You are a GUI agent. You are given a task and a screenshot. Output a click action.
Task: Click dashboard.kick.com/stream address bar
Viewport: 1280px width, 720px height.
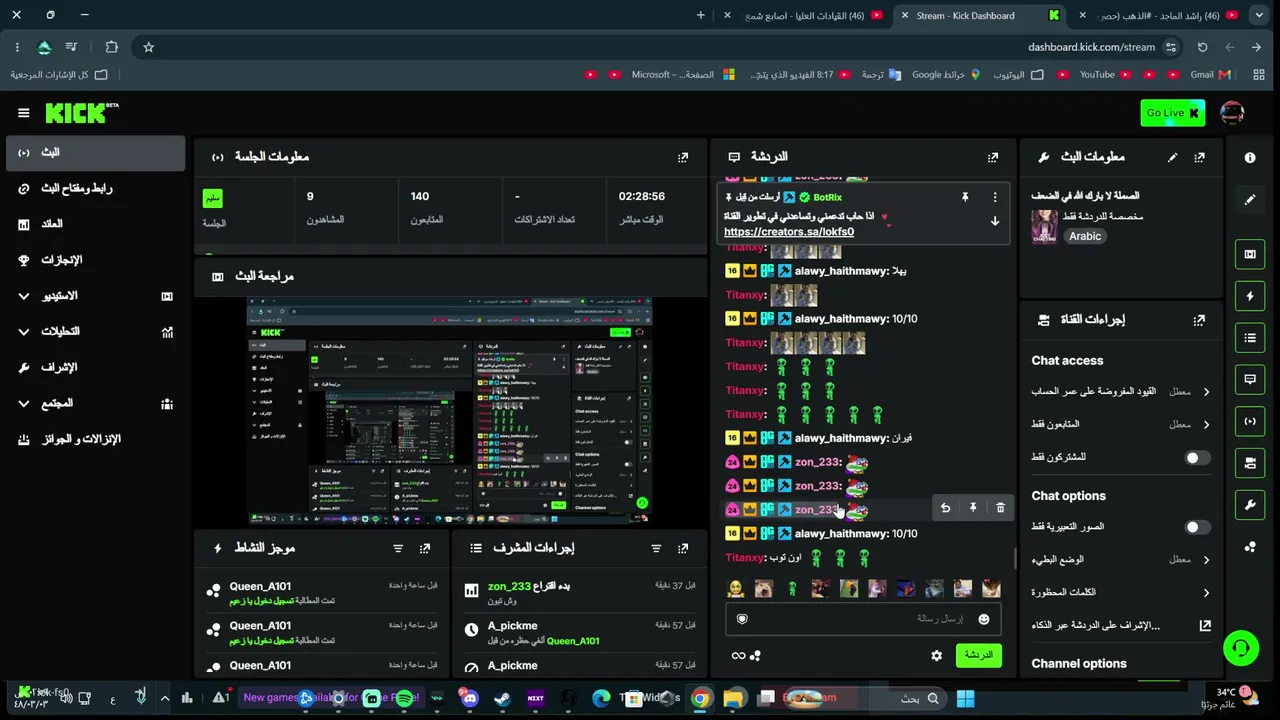(x=1091, y=47)
